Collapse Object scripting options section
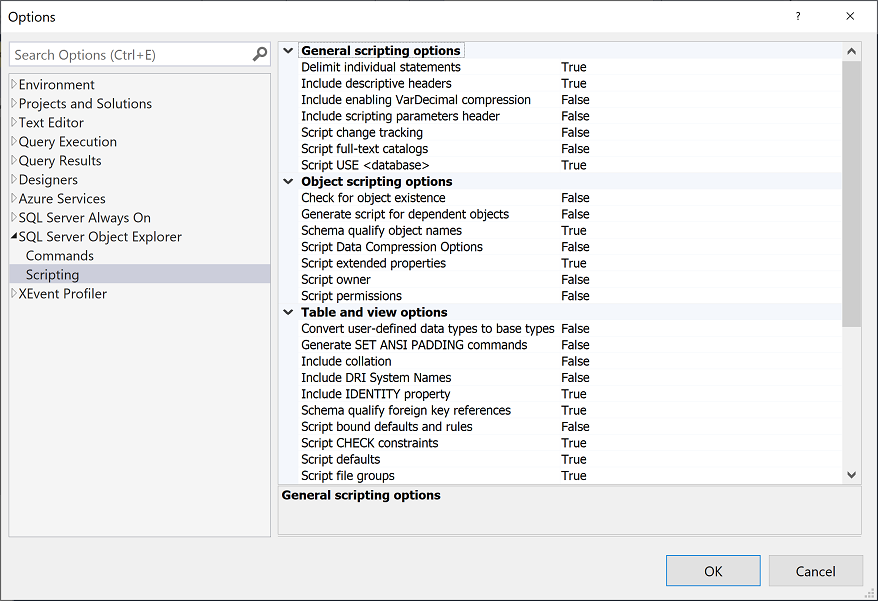This screenshot has height=601, width=878. (x=288, y=181)
